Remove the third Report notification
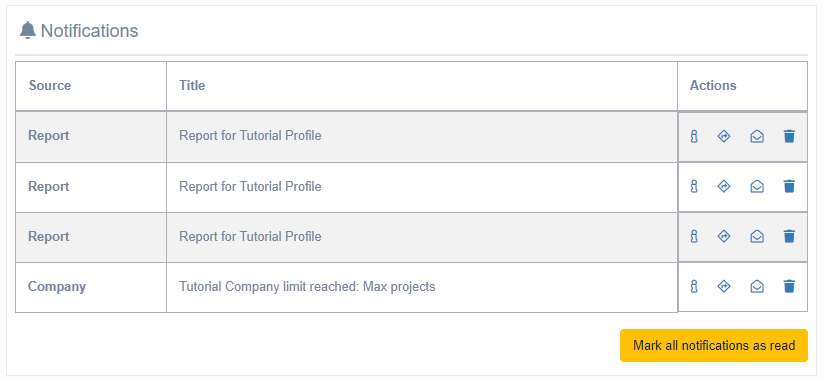This screenshot has width=824, height=382. 789,236
